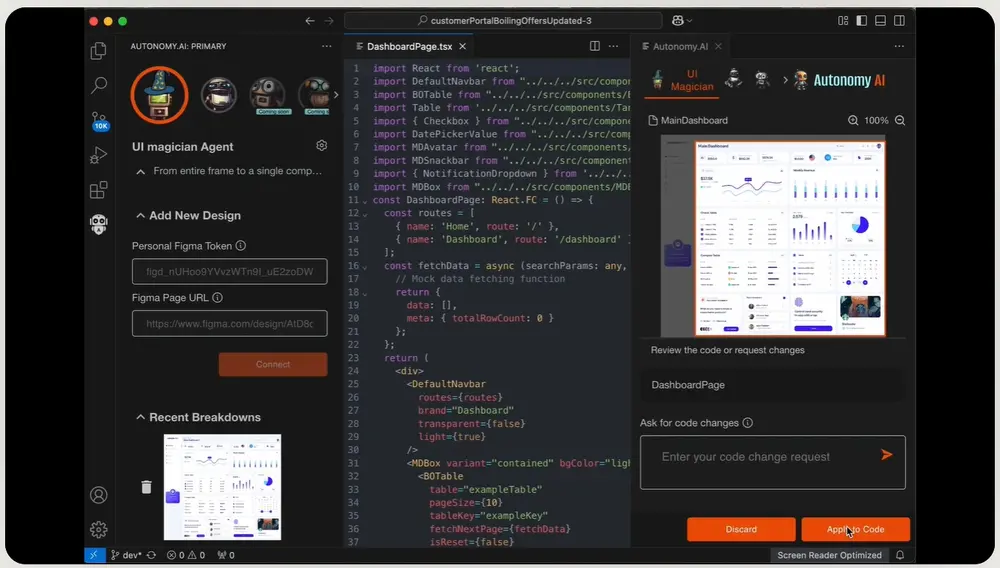Fold the return block at line 18
This screenshot has width=1000, height=568.
point(365,293)
